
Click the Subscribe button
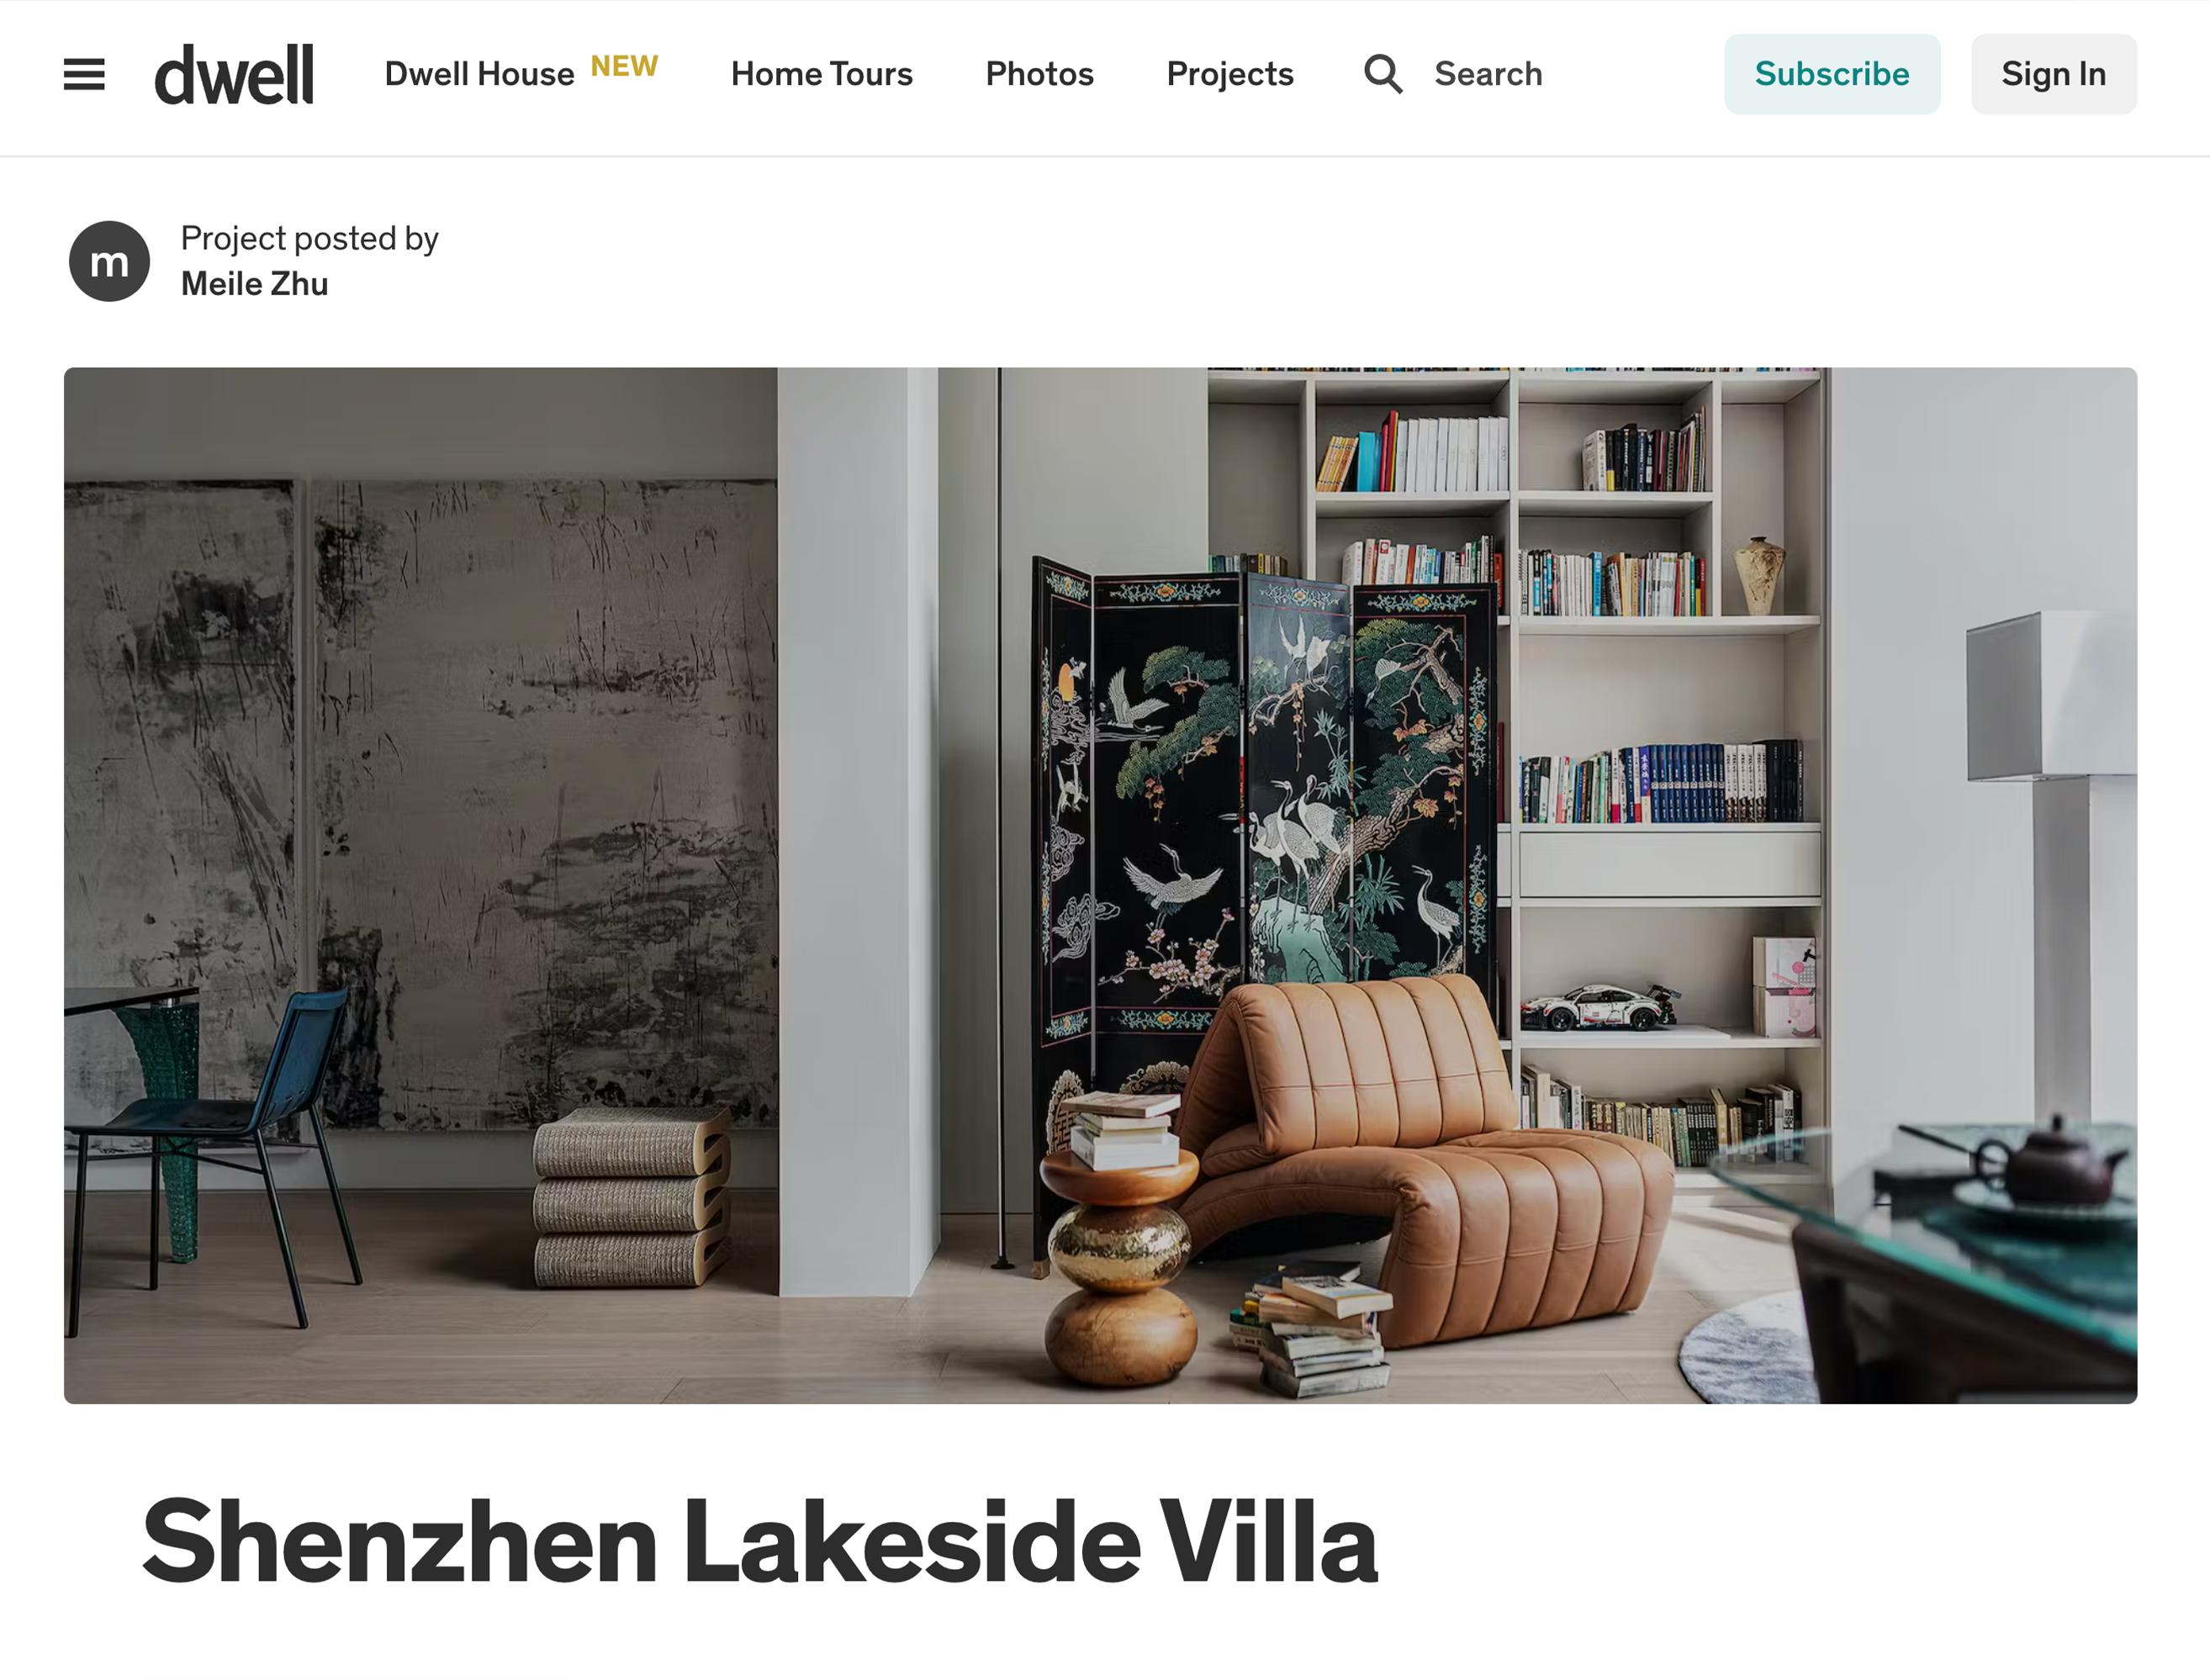pos(1831,74)
